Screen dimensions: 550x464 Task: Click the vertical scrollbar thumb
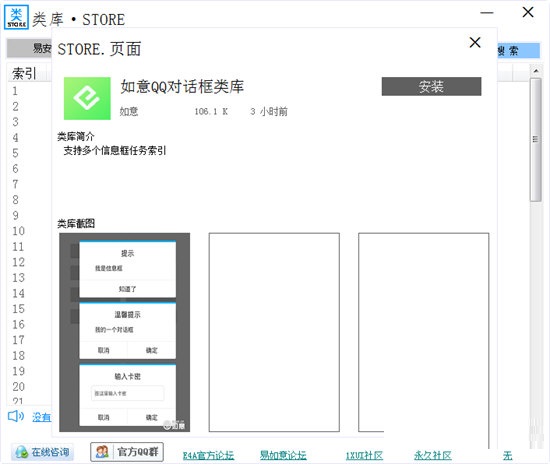(x=536, y=140)
